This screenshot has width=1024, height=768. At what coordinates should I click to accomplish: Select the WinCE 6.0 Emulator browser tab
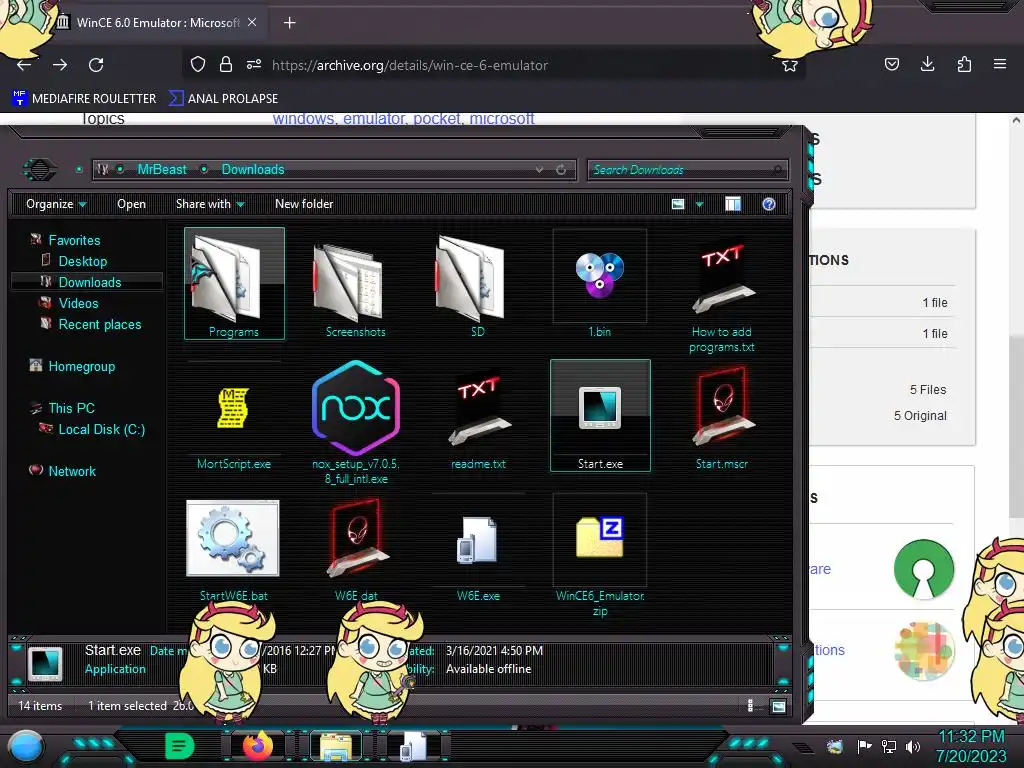[x=157, y=23]
